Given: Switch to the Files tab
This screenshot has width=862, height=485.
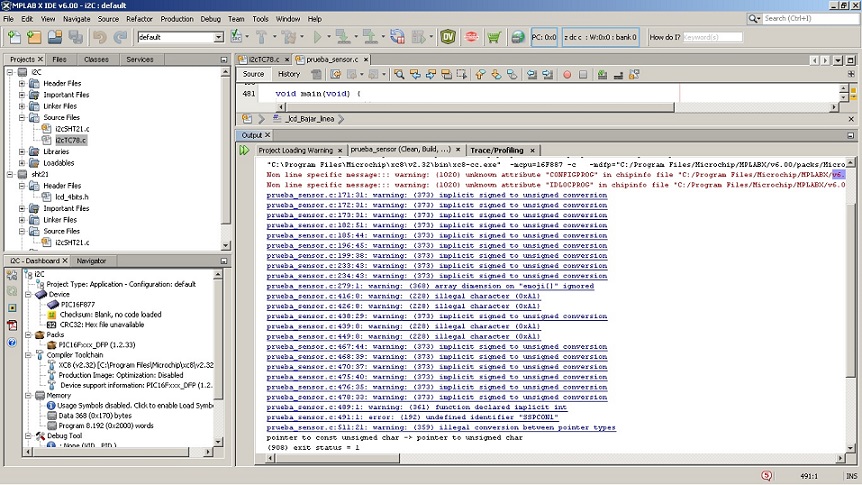Looking at the screenshot, I should 59,59.
